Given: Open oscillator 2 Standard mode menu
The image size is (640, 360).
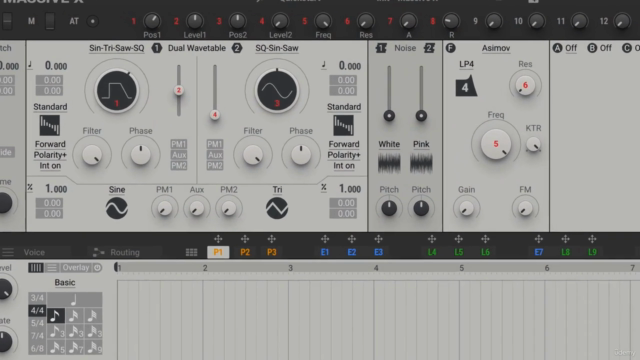Looking at the screenshot, I should [344, 107].
